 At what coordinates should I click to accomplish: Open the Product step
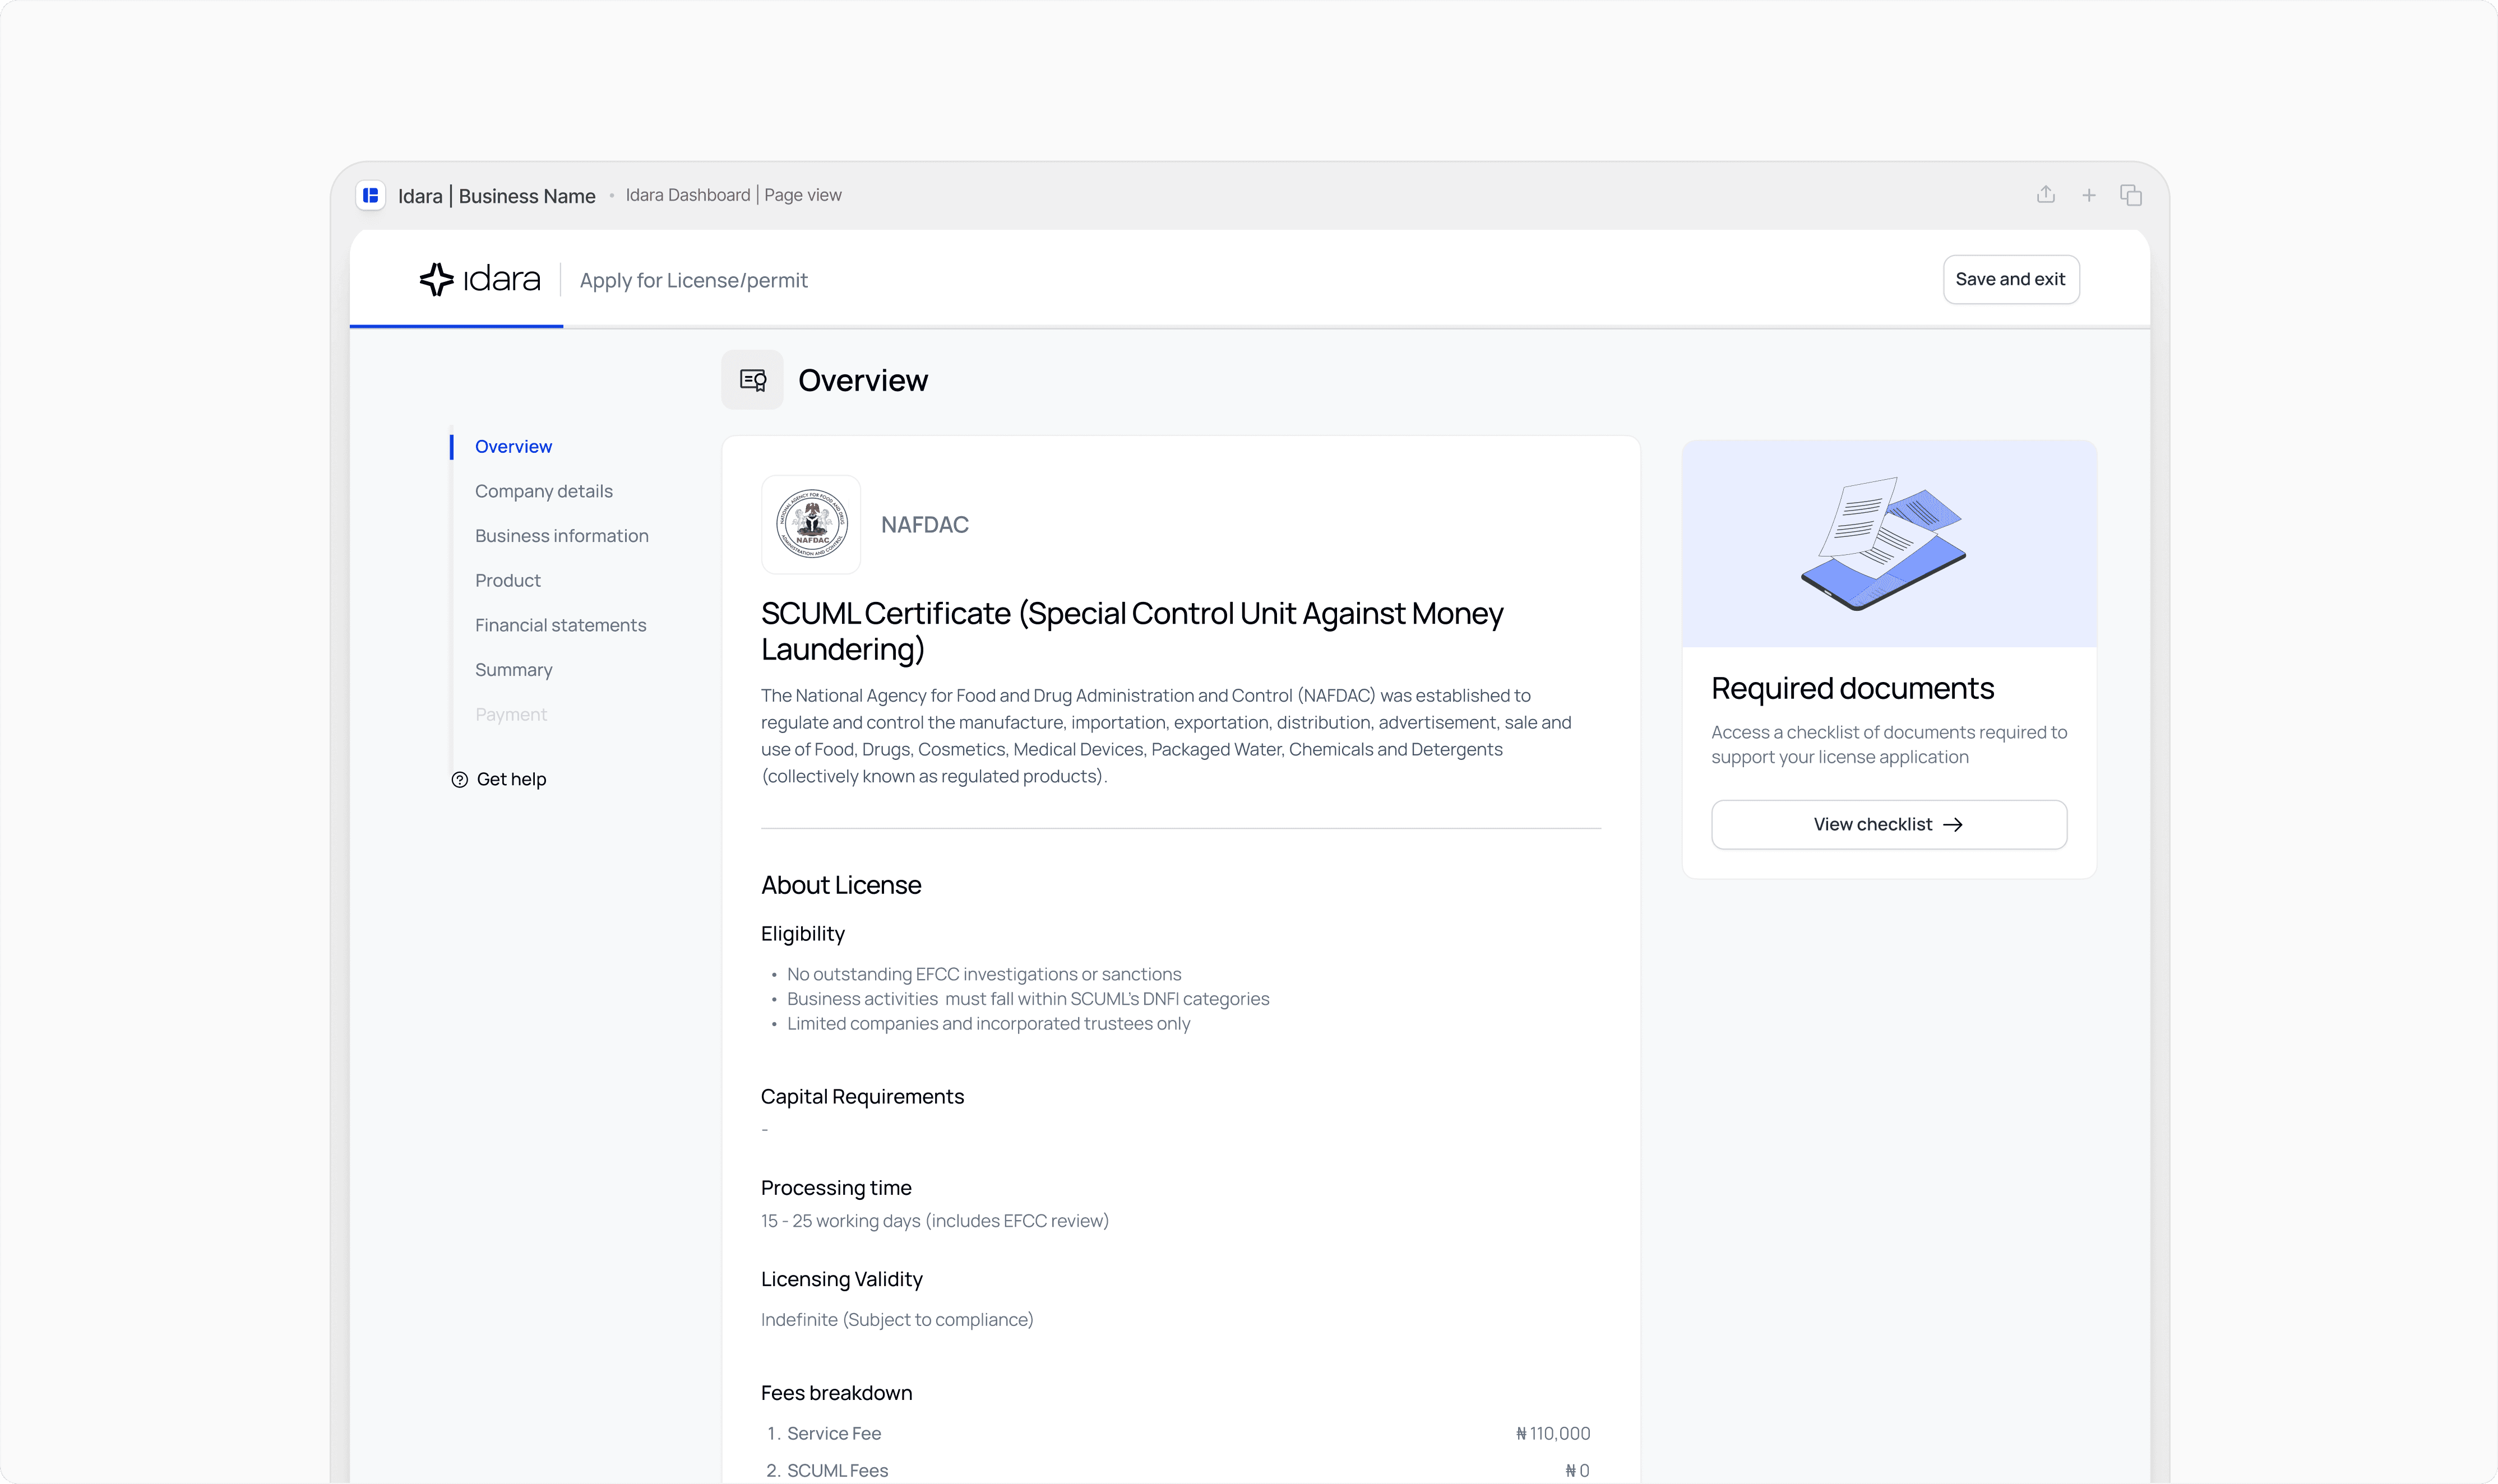(x=507, y=581)
